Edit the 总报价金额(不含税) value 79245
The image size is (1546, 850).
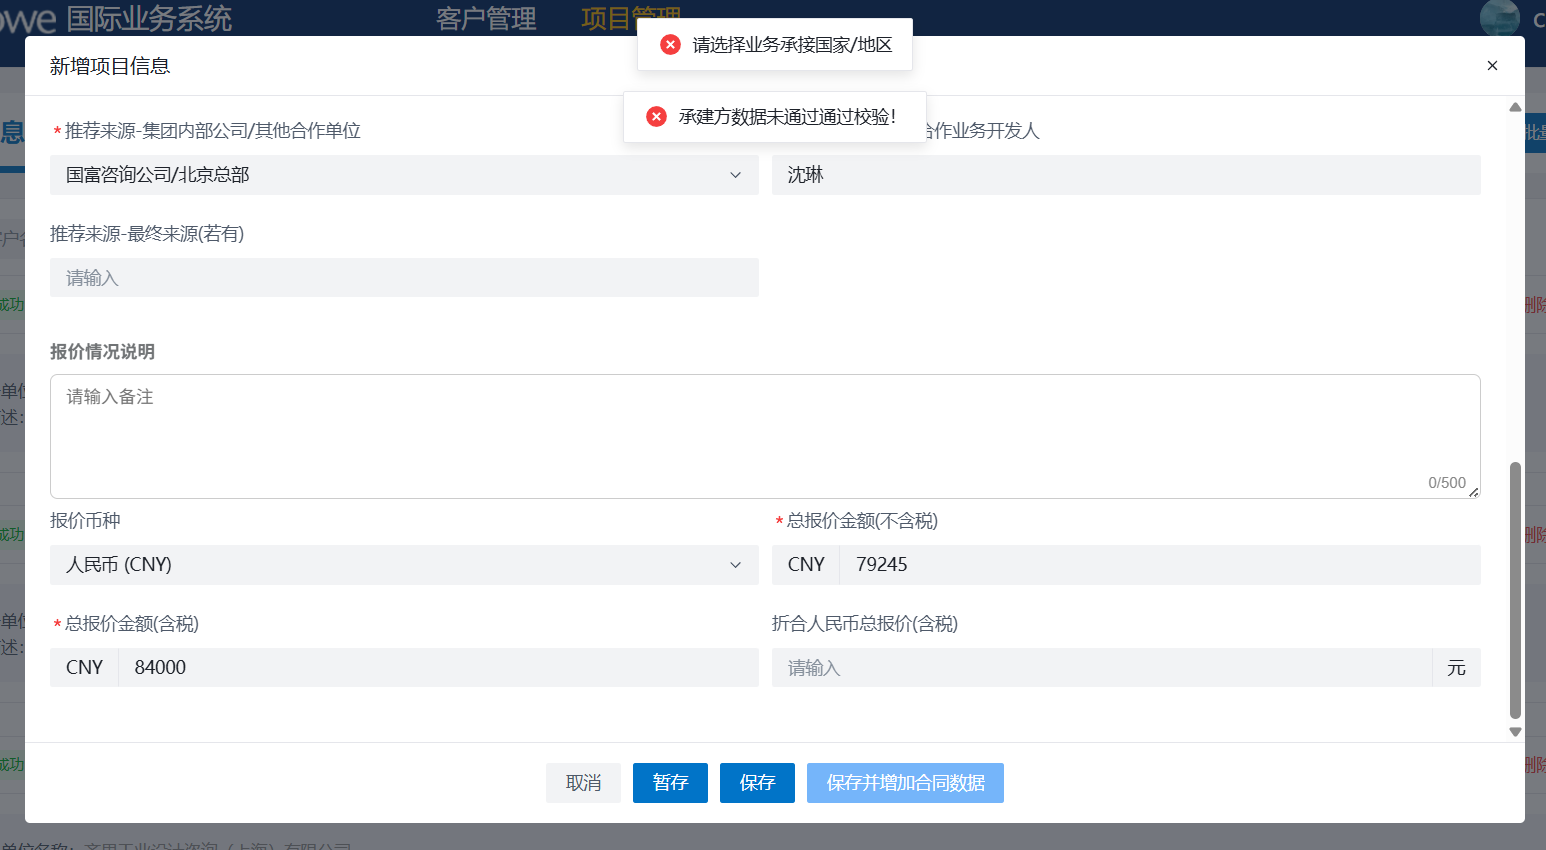click(x=1160, y=565)
